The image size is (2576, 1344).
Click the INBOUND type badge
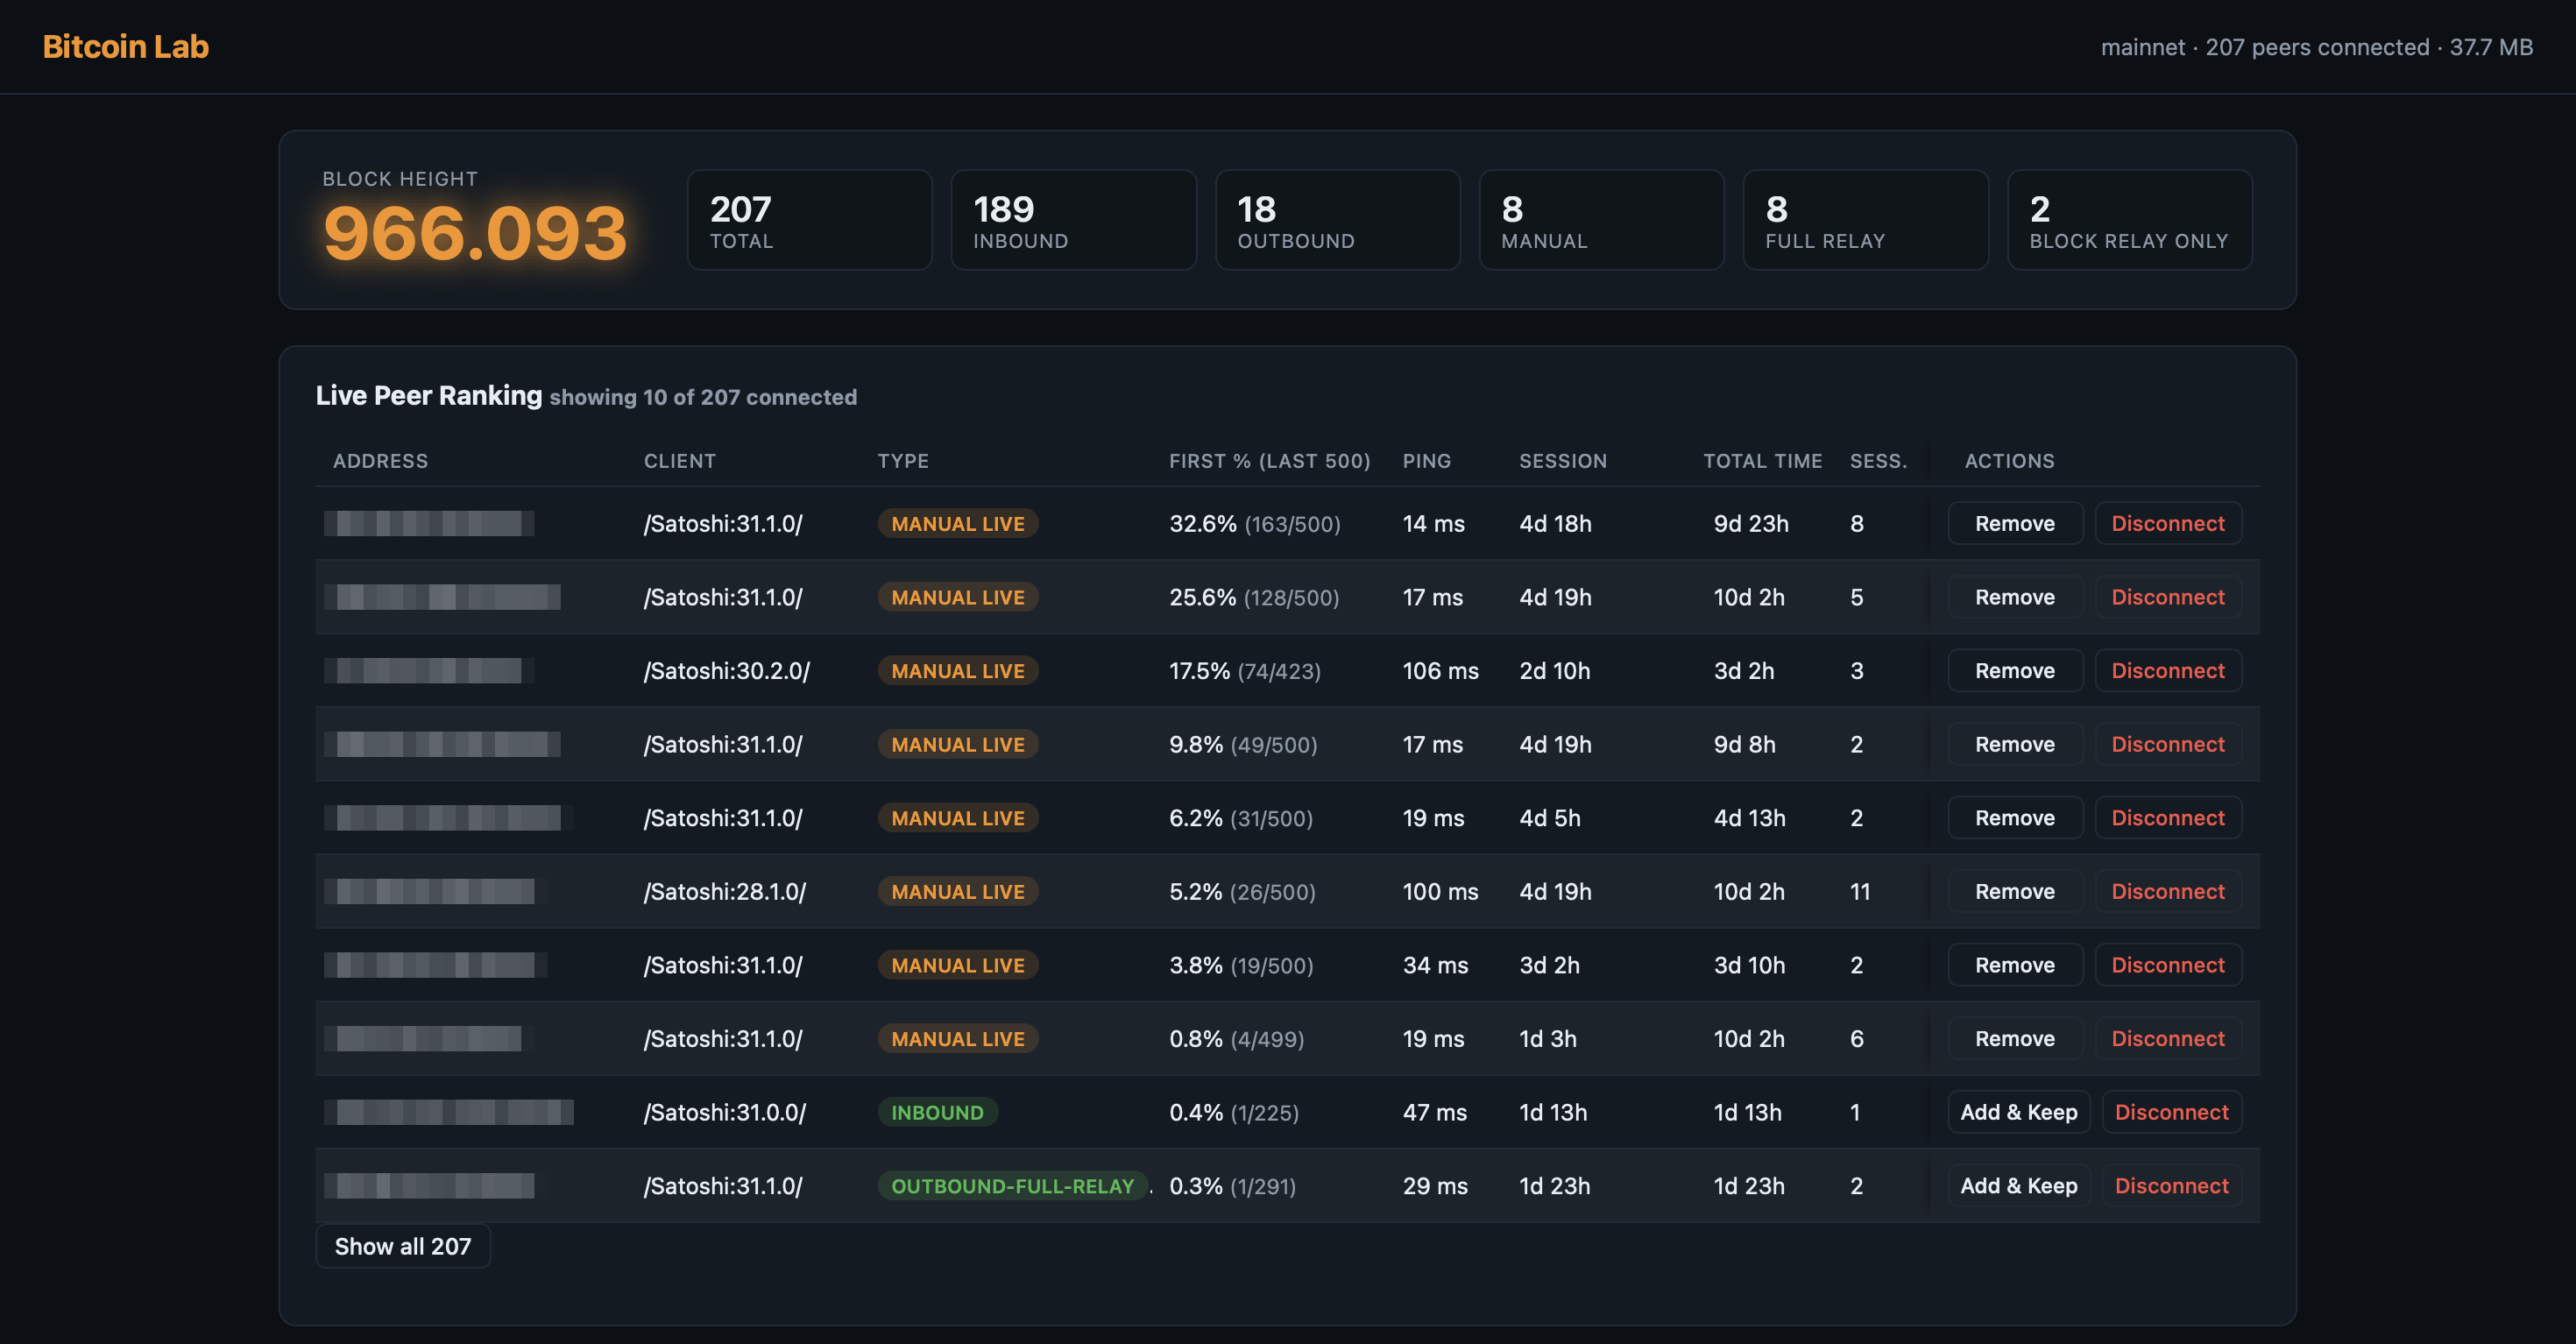coord(938,1112)
